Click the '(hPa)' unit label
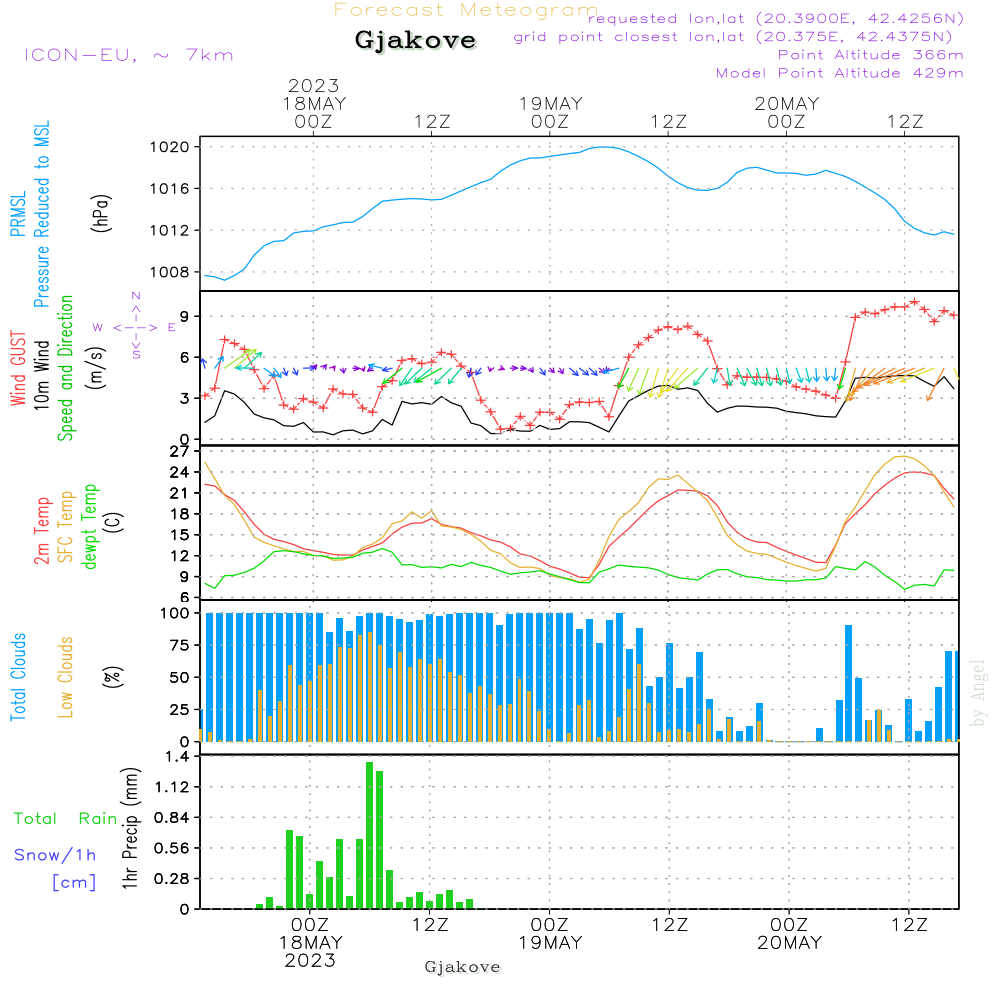Image resolution: width=1000 pixels, height=1000 pixels. pos(101,213)
